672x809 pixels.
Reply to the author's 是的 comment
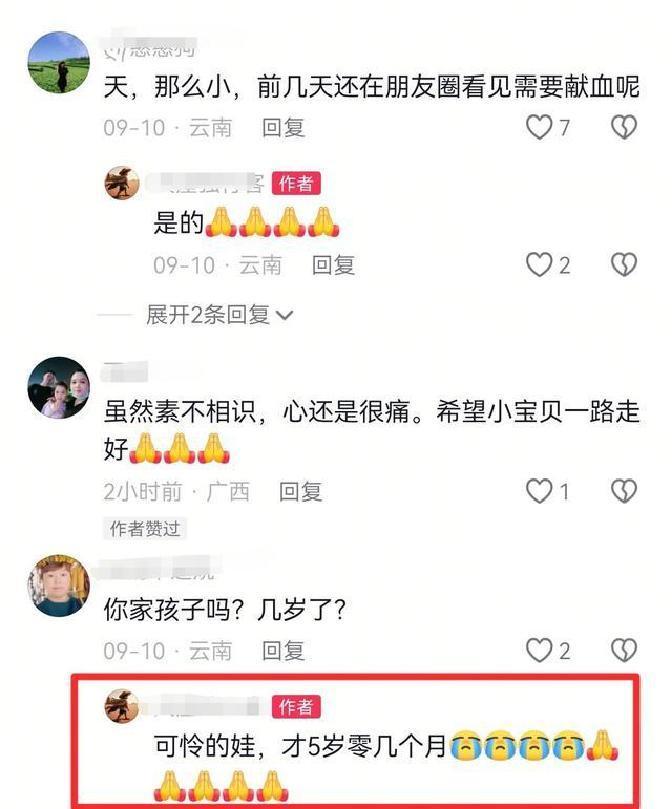(333, 265)
